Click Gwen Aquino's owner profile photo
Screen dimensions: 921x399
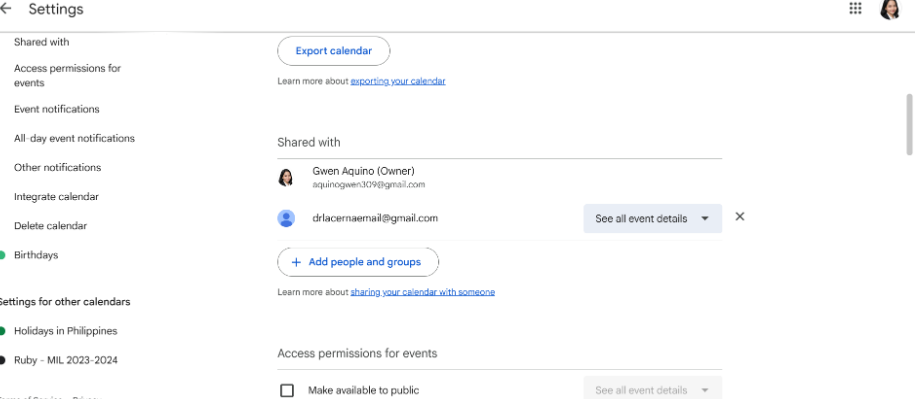(285, 177)
